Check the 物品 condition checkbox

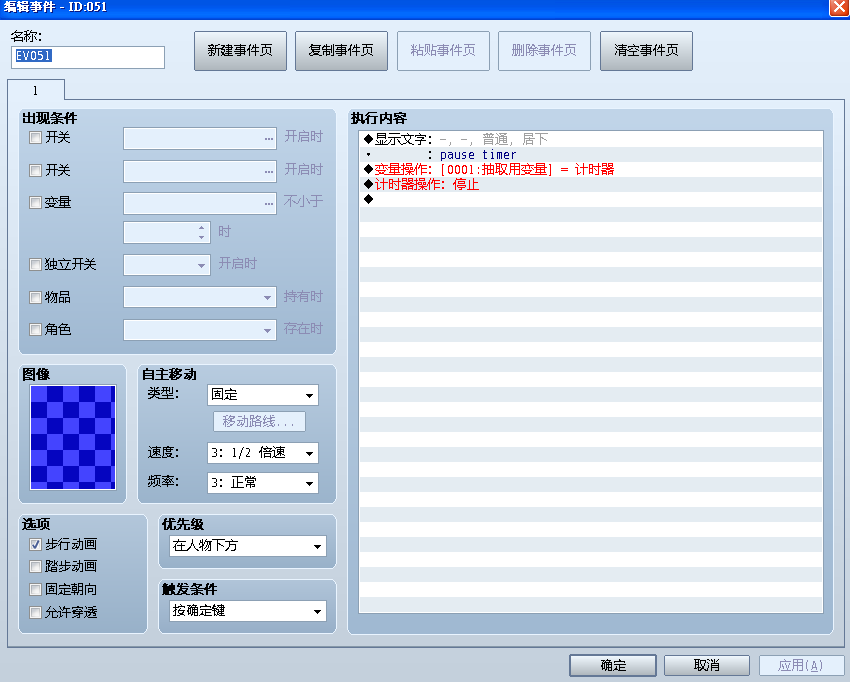point(35,298)
